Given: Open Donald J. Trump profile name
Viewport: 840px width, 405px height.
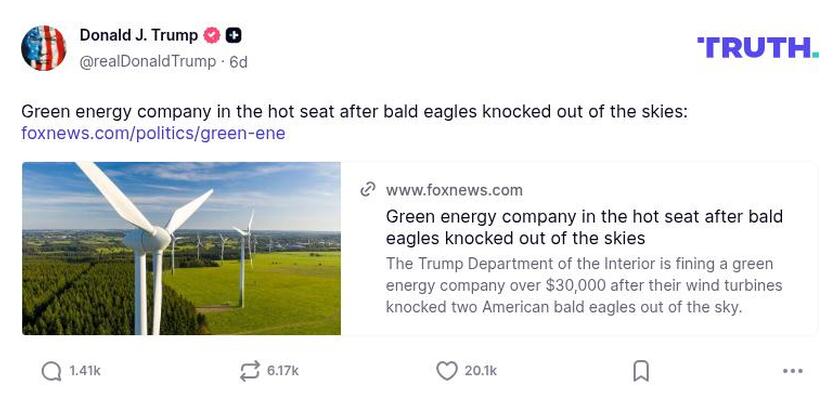Looking at the screenshot, I should [x=139, y=35].
